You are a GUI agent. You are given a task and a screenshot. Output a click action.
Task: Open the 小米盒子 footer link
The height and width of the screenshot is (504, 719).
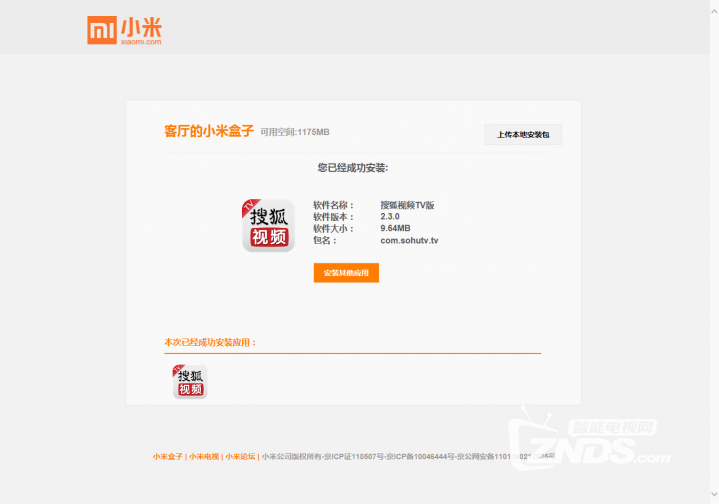point(167,456)
